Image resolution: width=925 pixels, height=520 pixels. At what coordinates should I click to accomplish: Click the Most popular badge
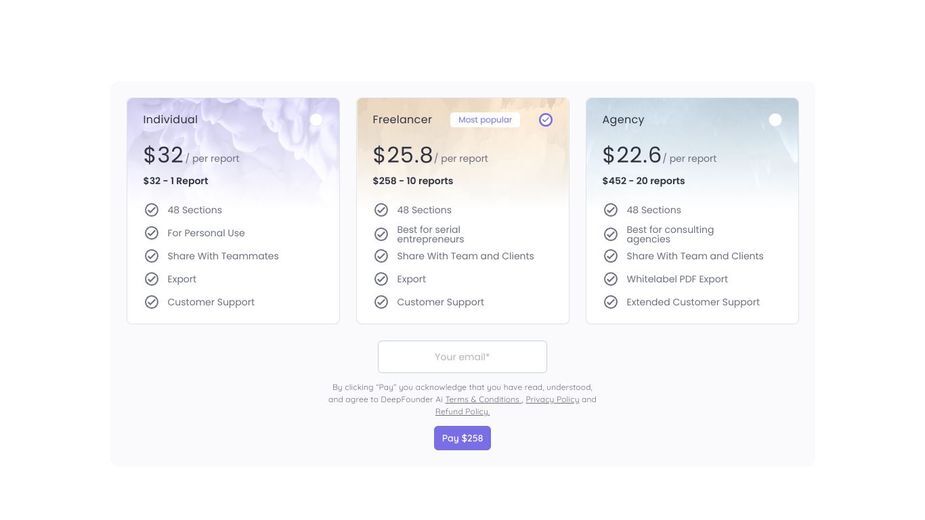pos(485,120)
